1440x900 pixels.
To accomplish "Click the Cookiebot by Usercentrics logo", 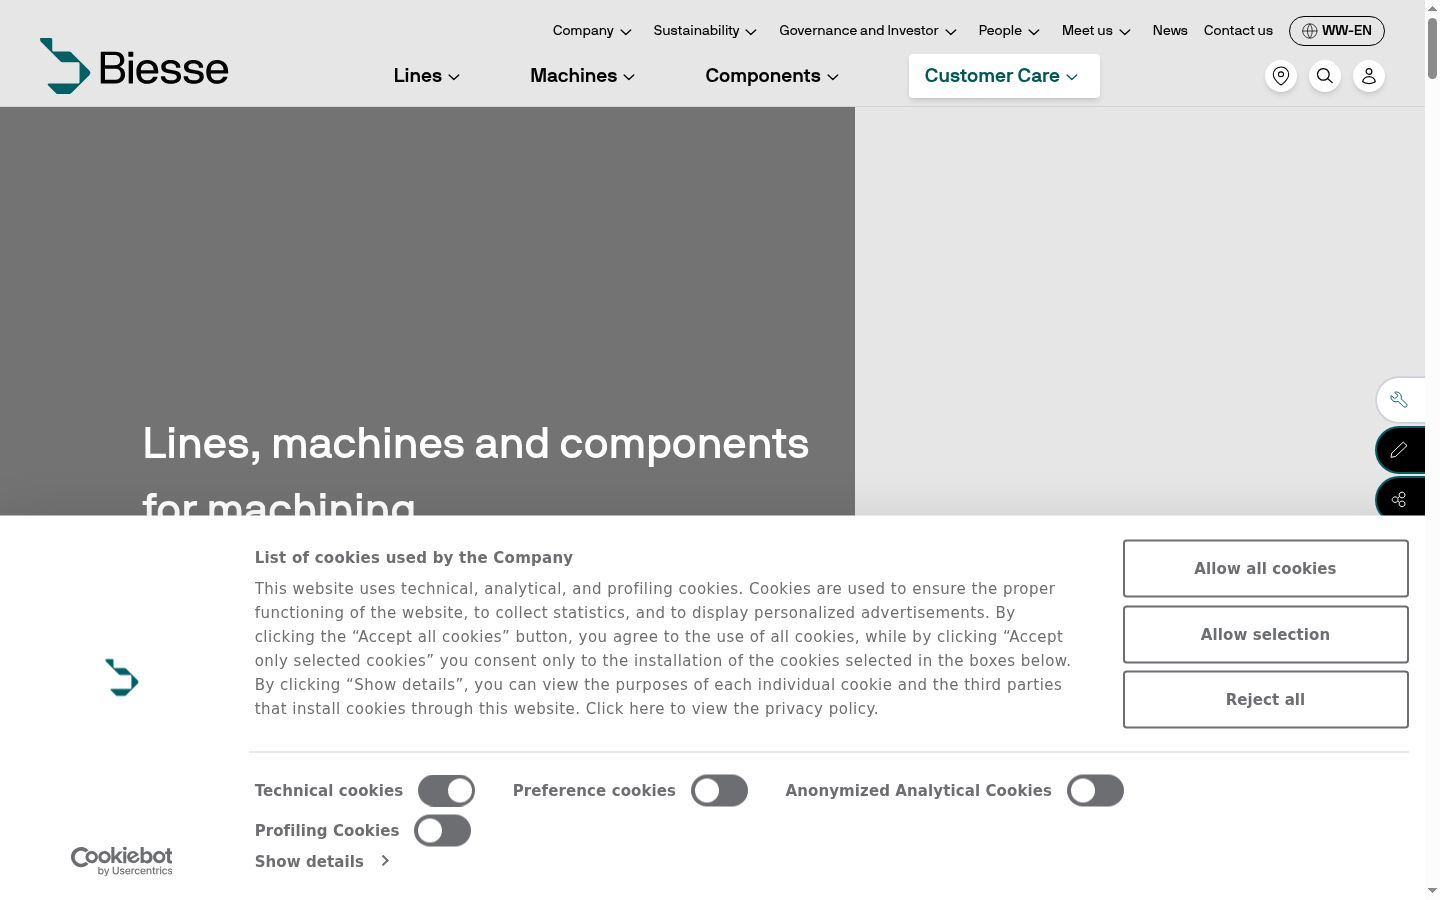I will pyautogui.click(x=122, y=861).
